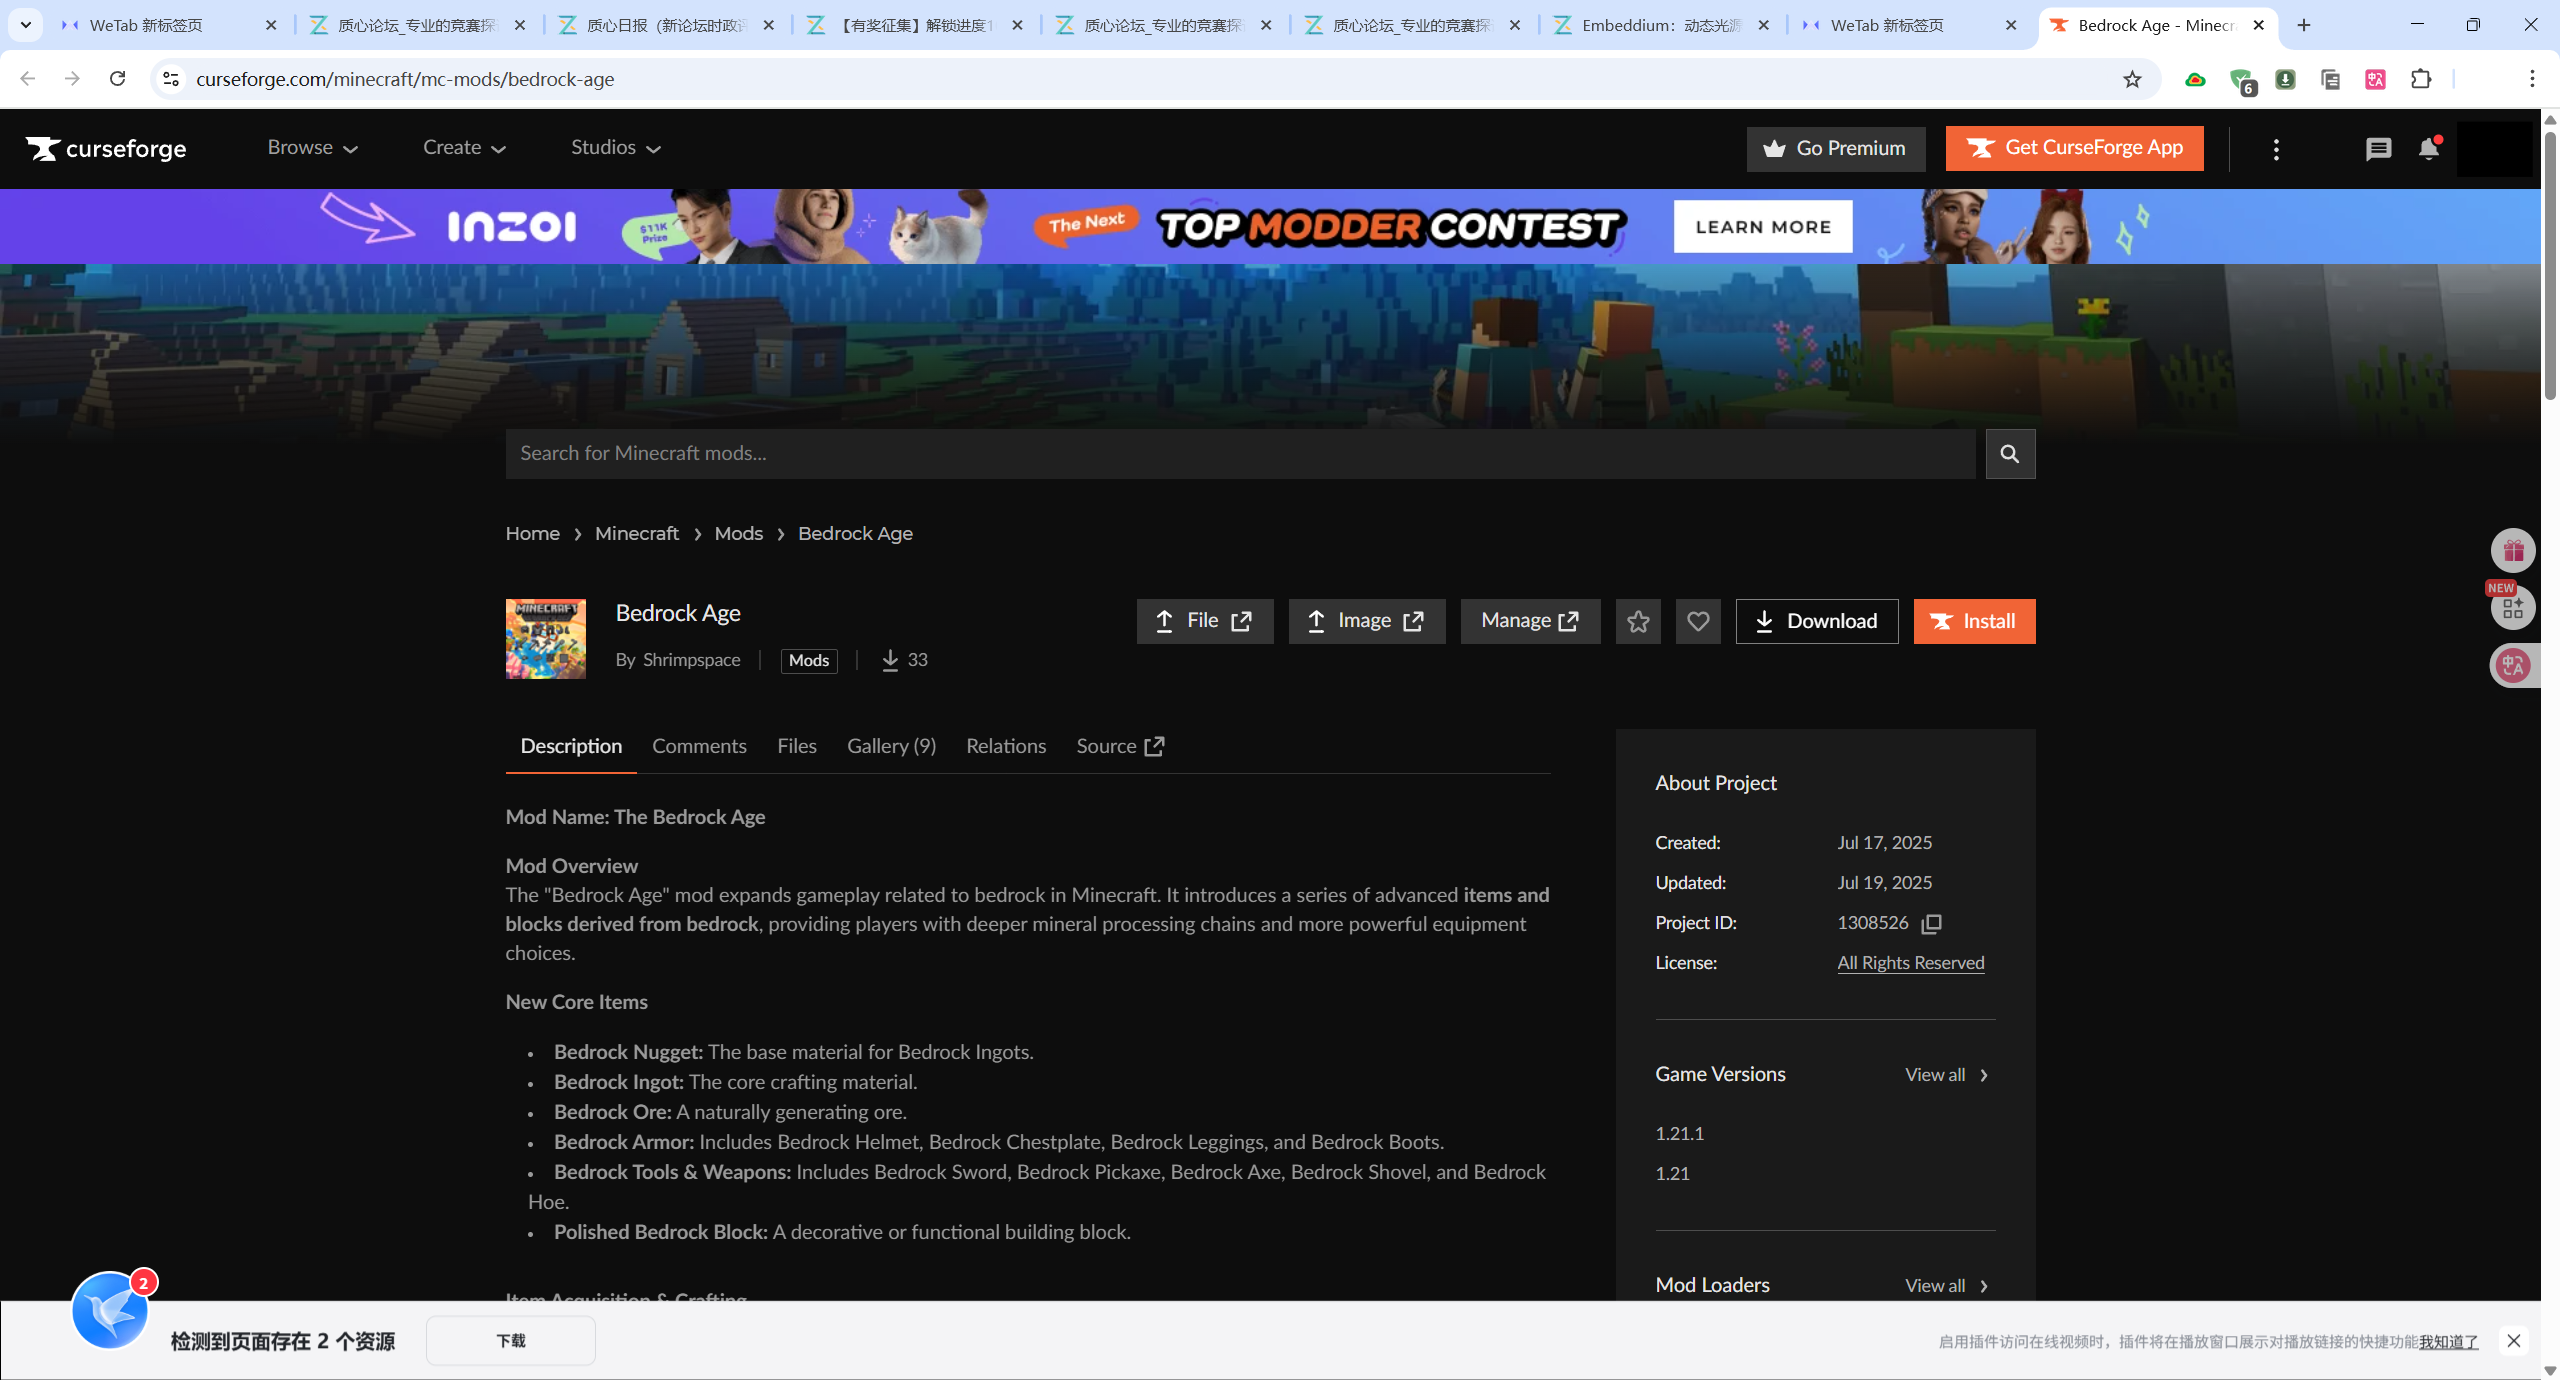Open new browser tab
Viewport: 2560px width, 1380px height.
coord(2304,25)
